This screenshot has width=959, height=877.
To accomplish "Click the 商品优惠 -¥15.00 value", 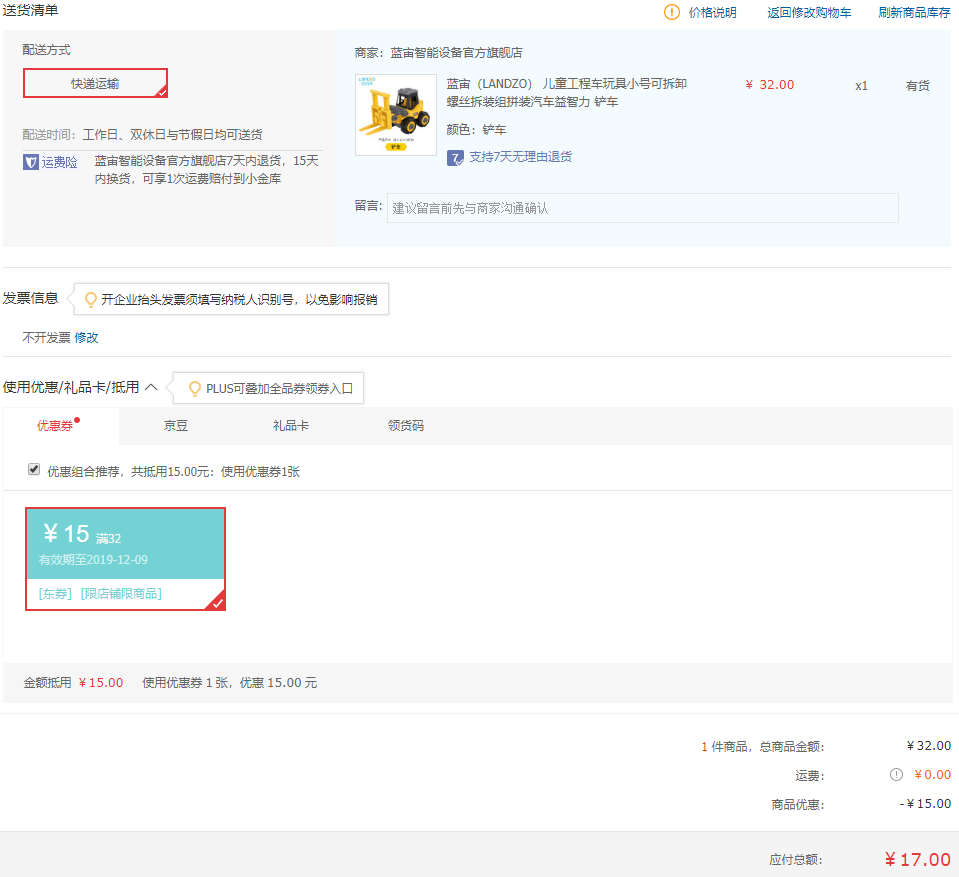I will [x=925, y=804].
